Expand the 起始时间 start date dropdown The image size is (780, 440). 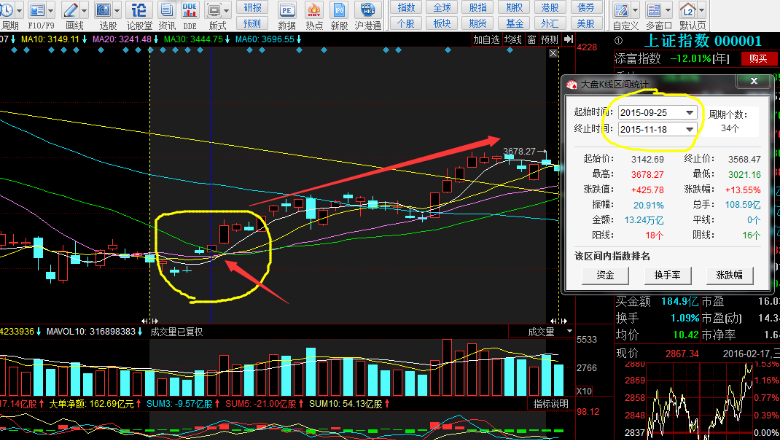(x=689, y=111)
